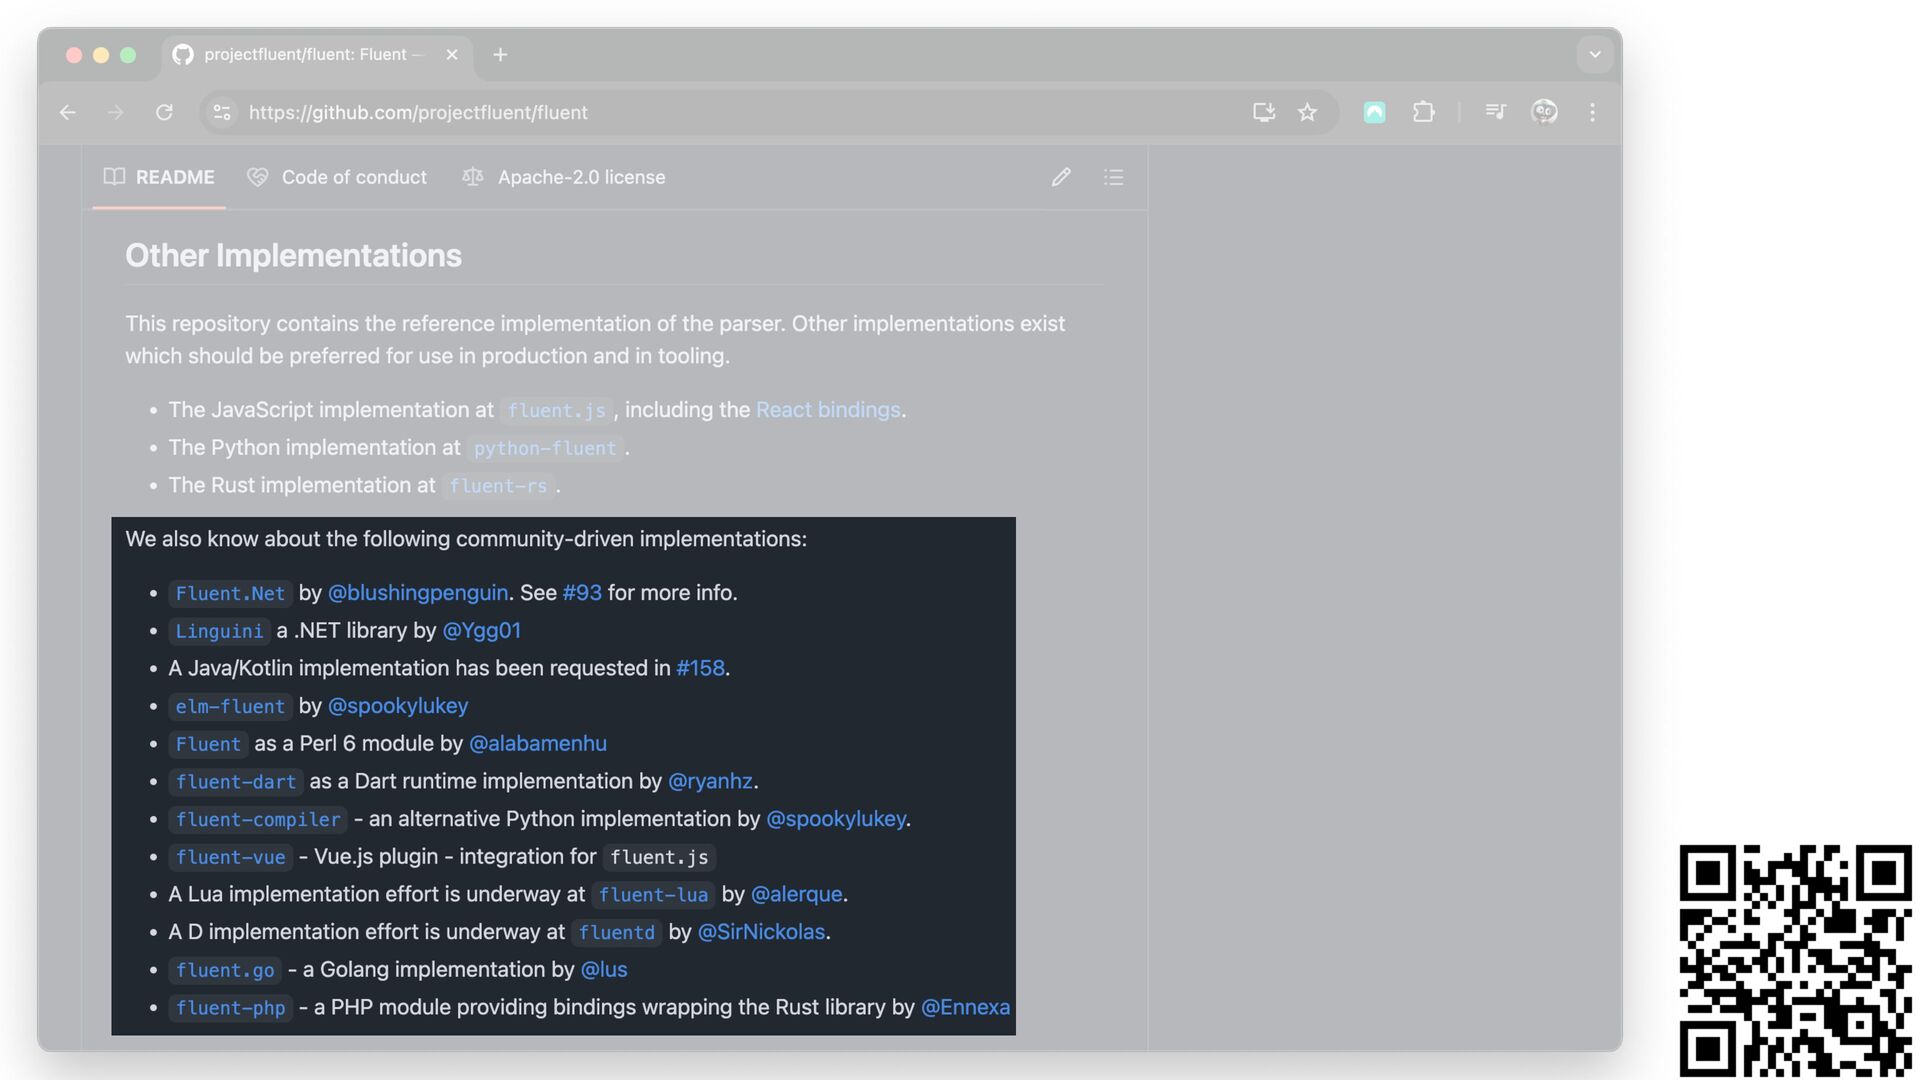The image size is (1920, 1080).
Task: Expand the tab search chevron
Action: [x=1595, y=54]
